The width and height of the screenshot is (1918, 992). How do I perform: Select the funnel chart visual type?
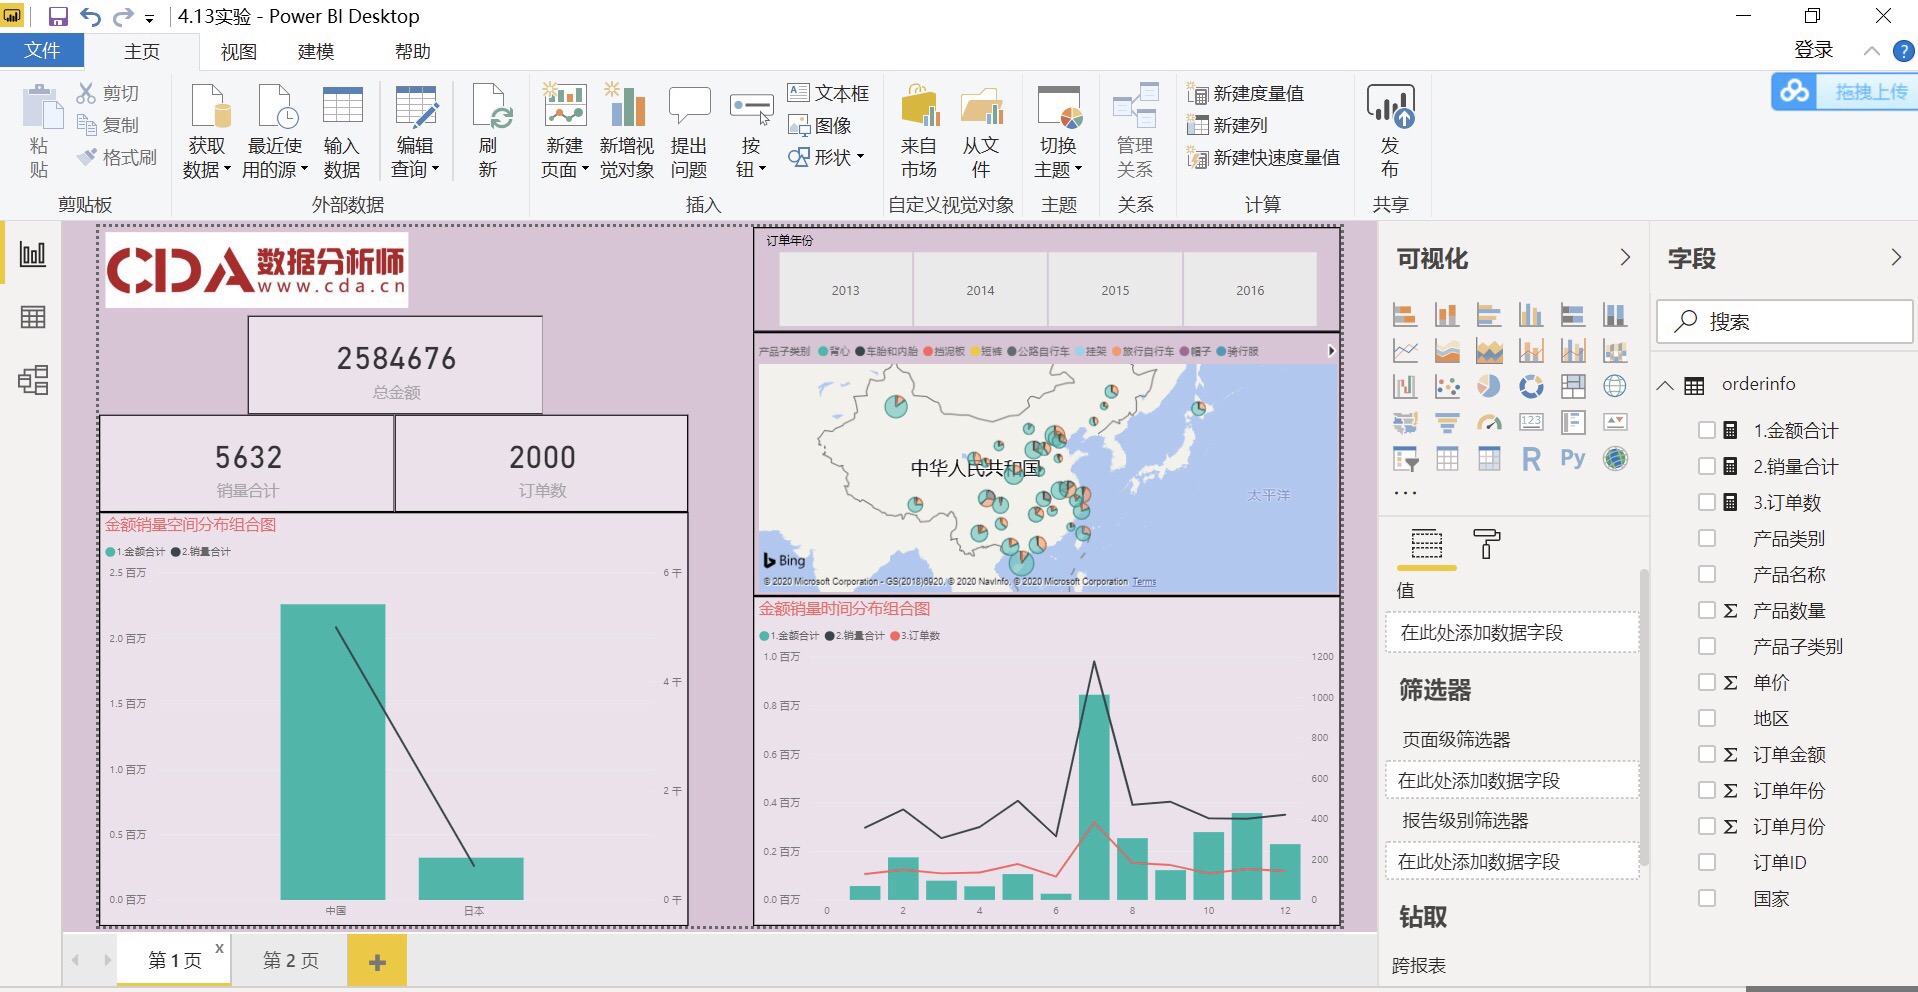tap(1447, 422)
